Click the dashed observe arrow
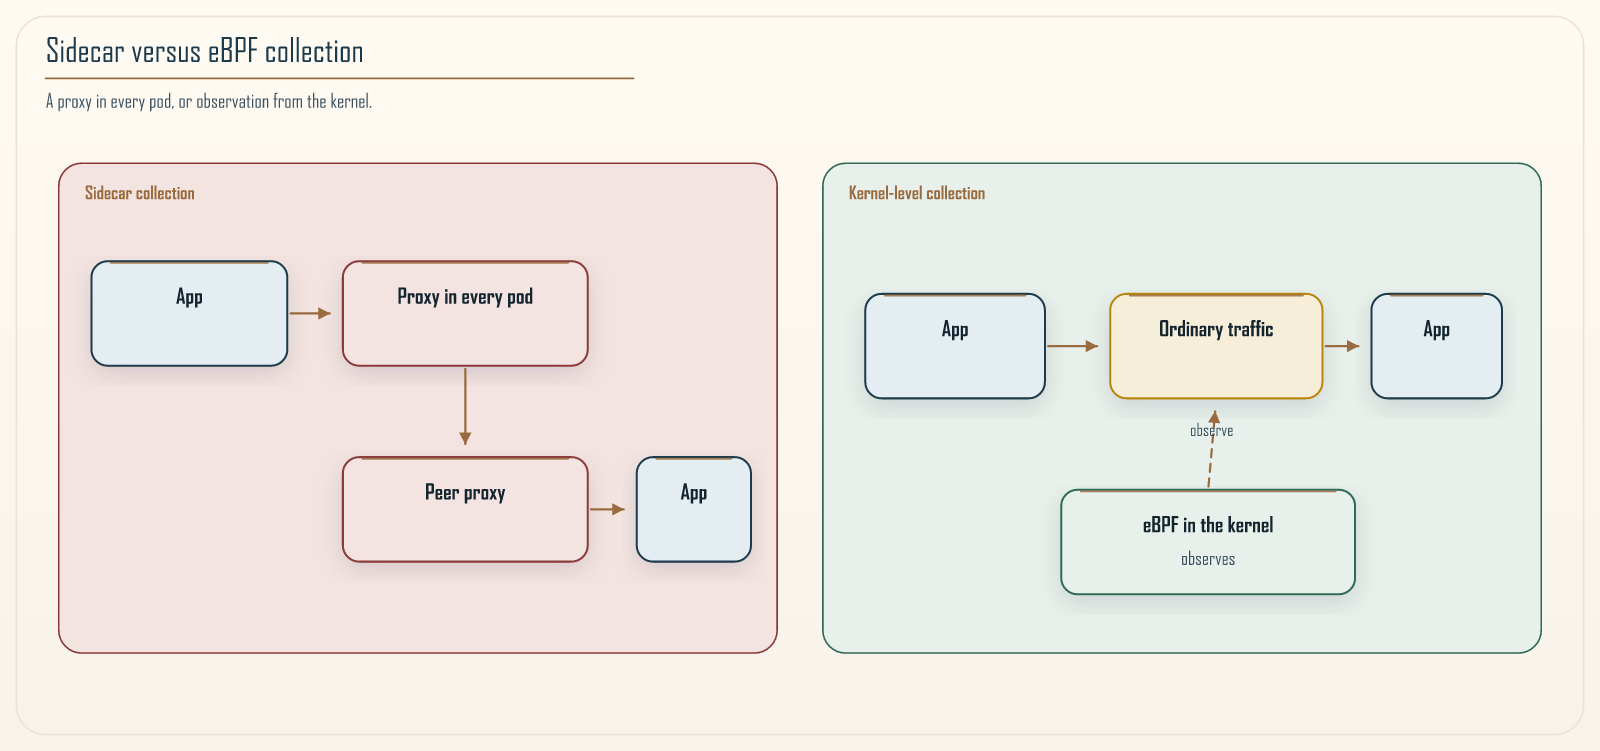The image size is (1600, 751). click(1212, 449)
